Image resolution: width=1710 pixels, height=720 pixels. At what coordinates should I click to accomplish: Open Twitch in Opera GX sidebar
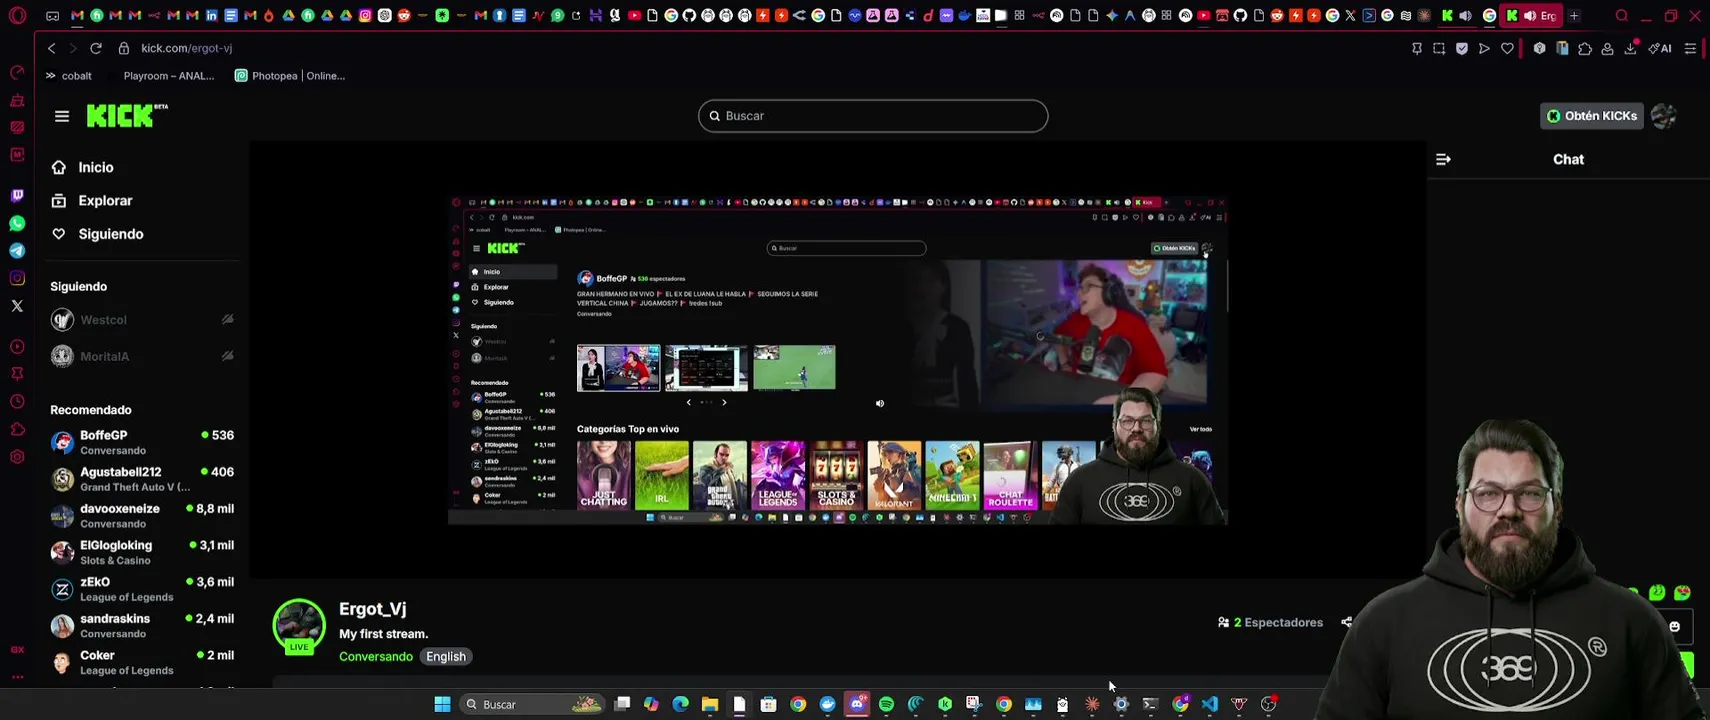[17, 196]
